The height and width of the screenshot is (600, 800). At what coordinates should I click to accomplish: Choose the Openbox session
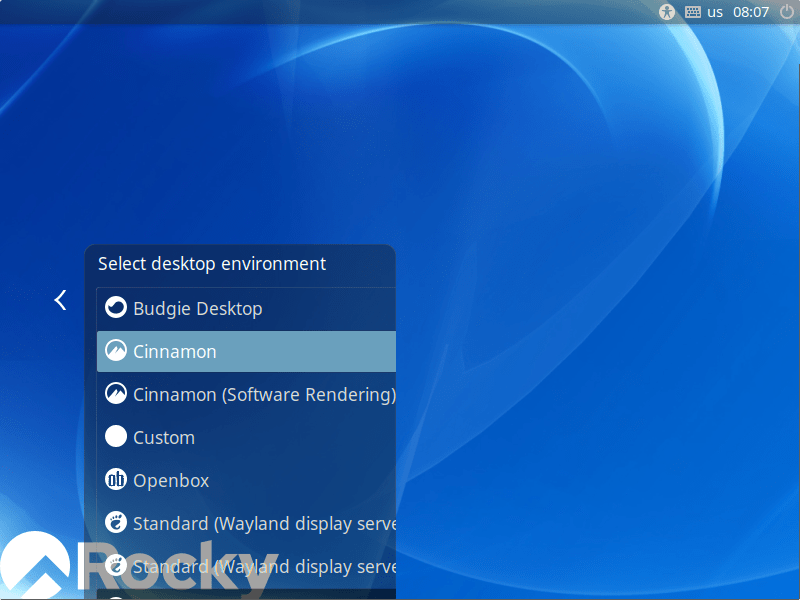click(x=246, y=480)
